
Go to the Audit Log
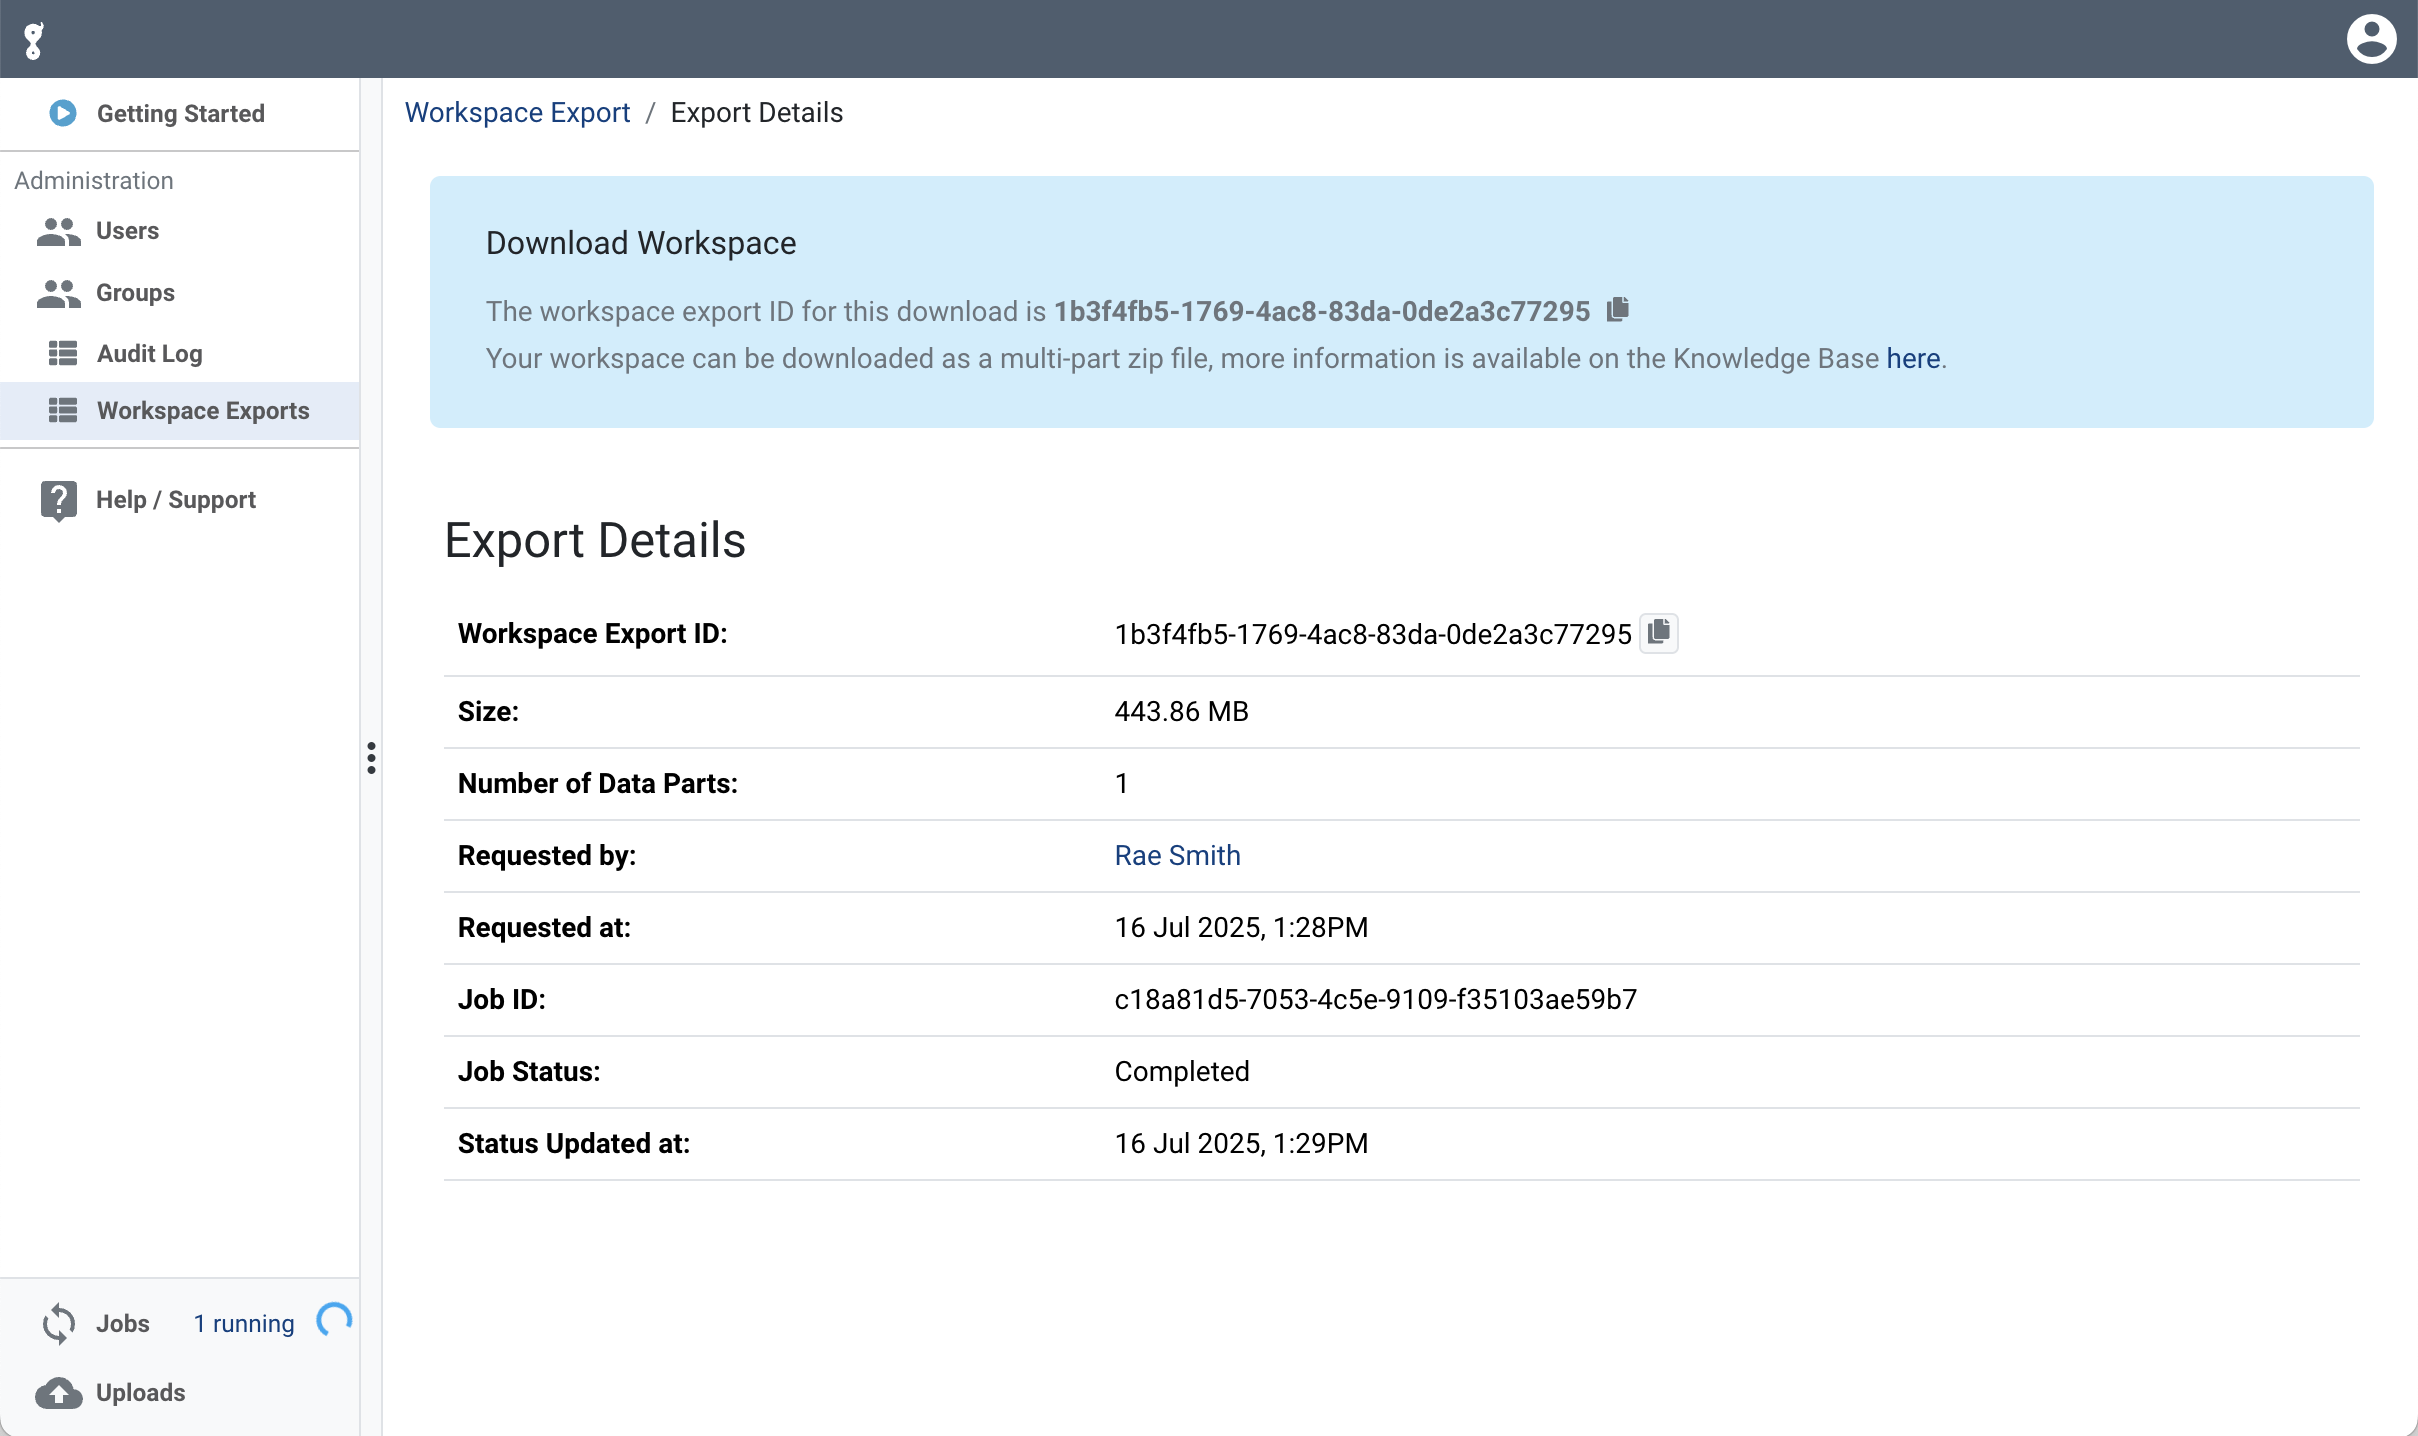(149, 354)
